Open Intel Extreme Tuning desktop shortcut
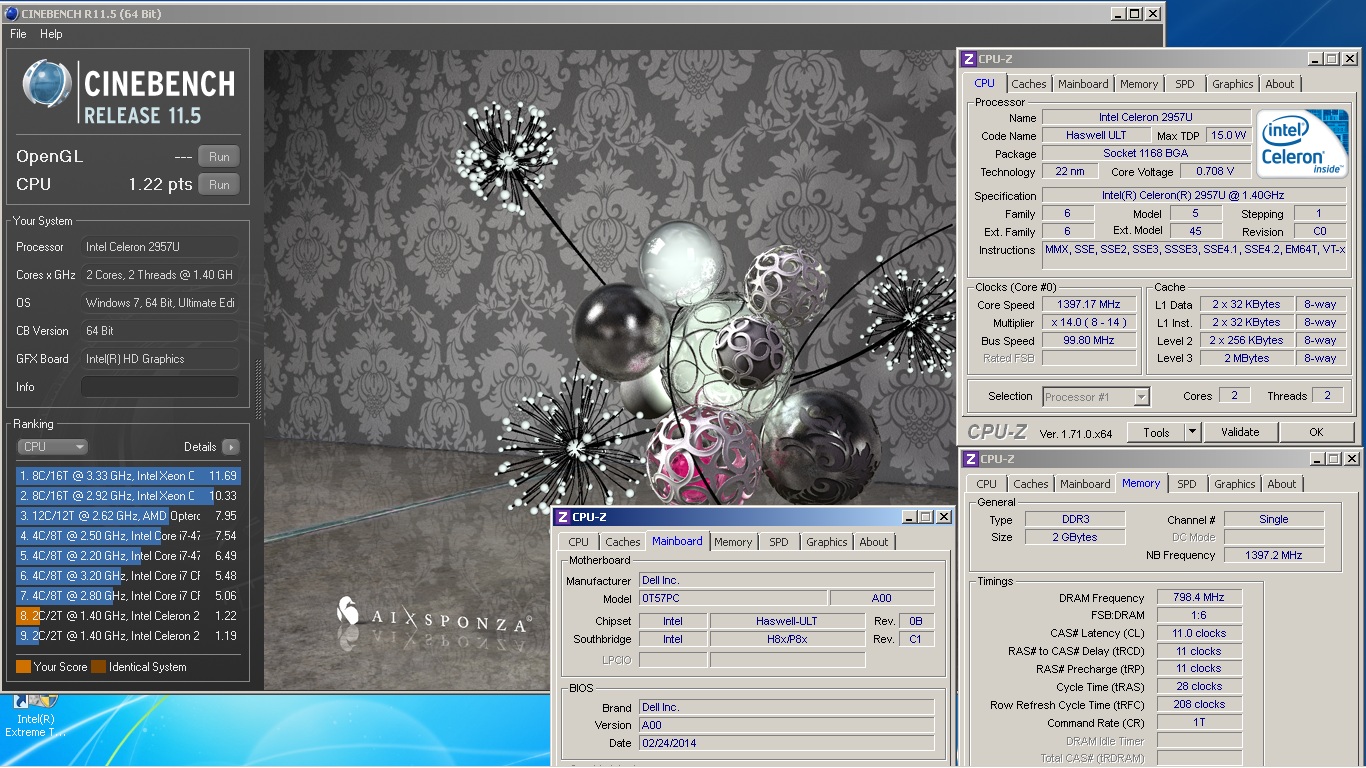Screen dimensions: 1366x768 (33, 716)
